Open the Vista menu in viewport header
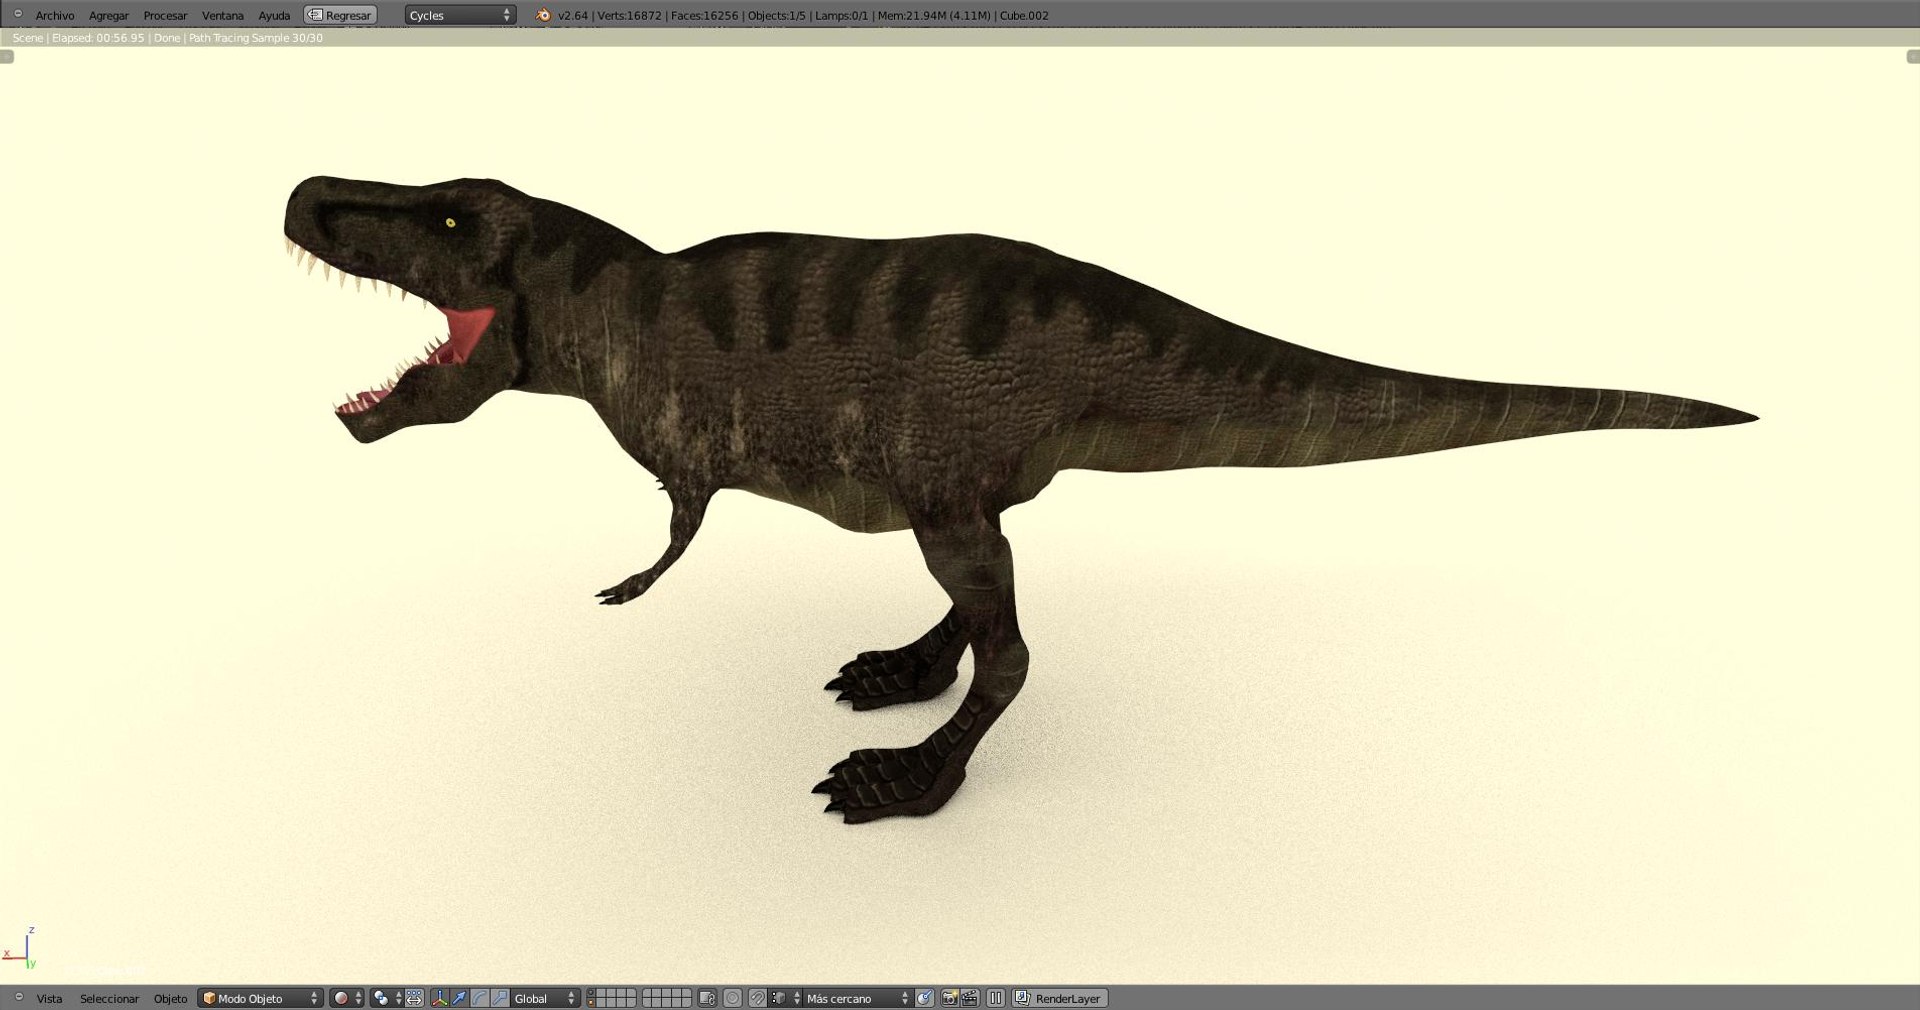 tap(49, 998)
